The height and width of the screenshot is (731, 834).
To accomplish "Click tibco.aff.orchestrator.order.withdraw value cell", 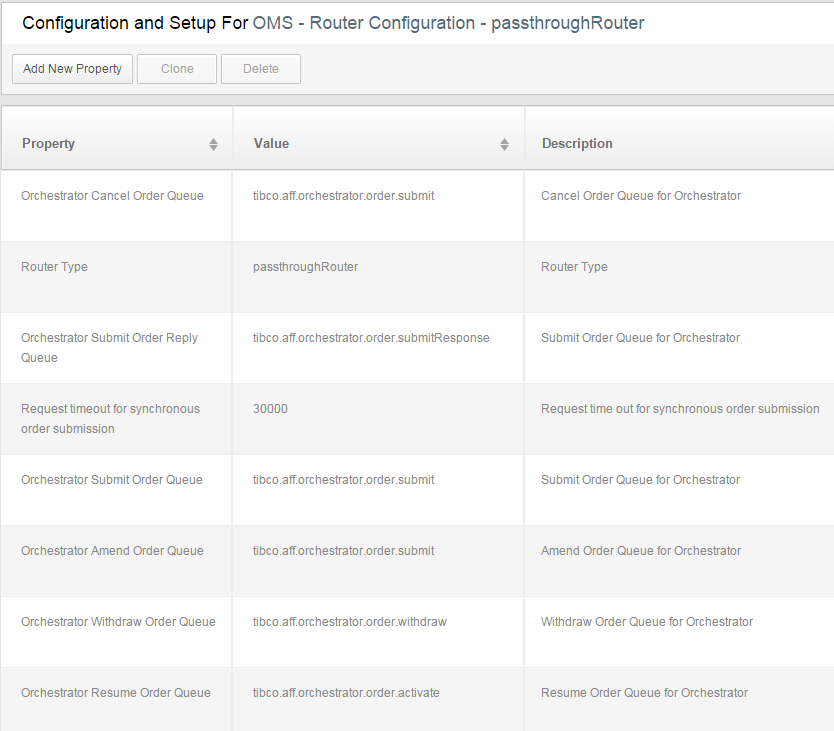I will point(350,622).
